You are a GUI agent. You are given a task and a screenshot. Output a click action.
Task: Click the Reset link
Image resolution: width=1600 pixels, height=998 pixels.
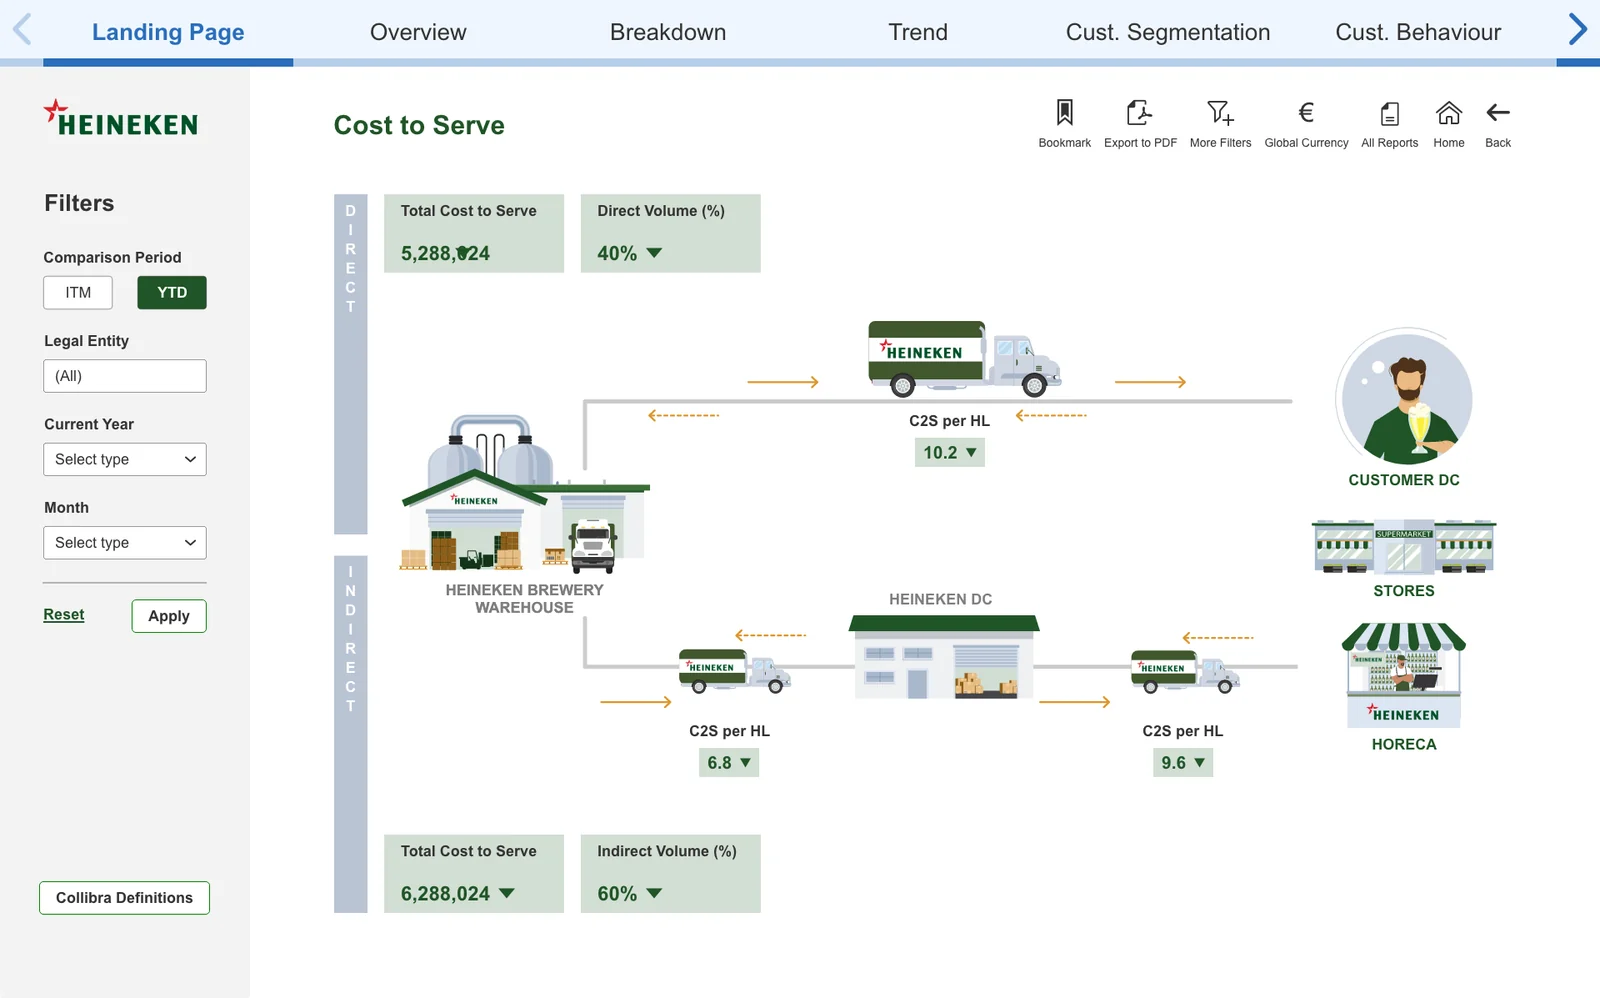pos(64,615)
